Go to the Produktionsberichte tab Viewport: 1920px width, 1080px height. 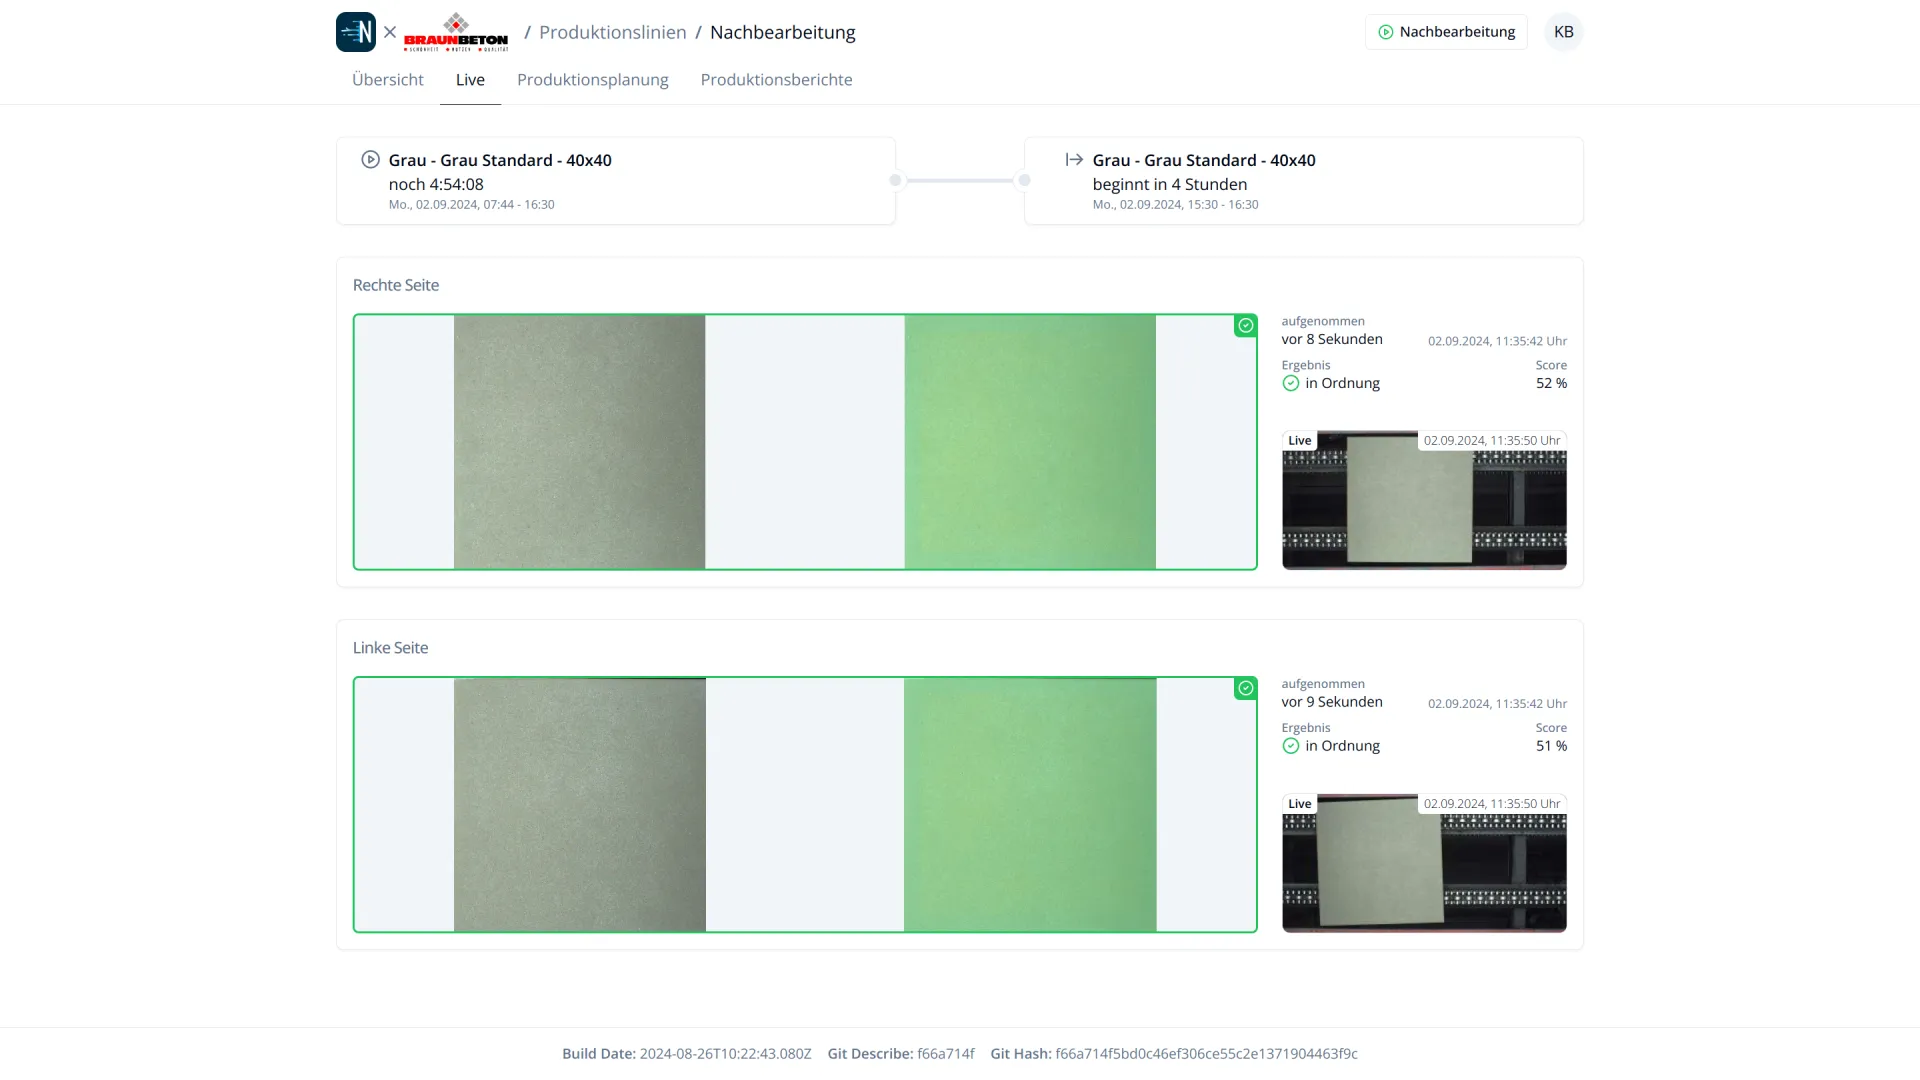[x=777, y=80]
